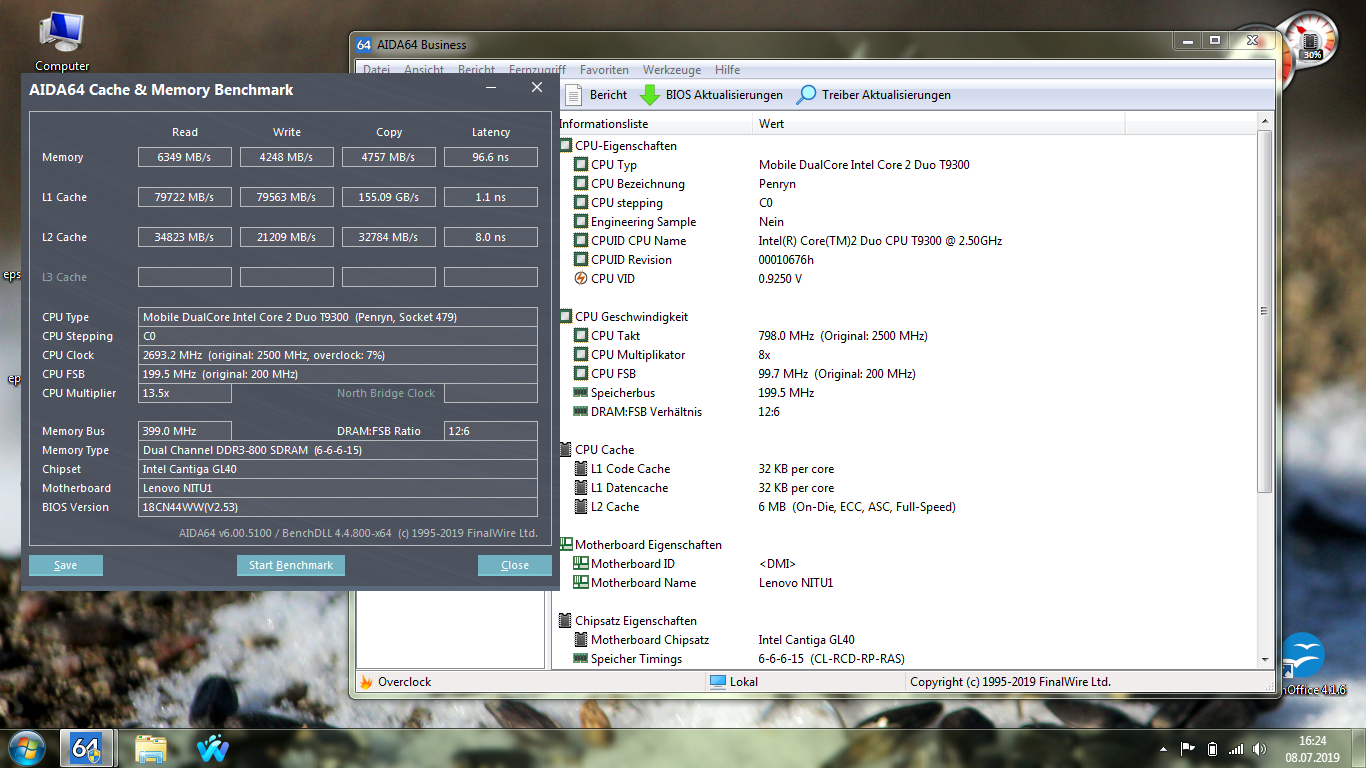Select the CPU Typ row icon
1366x768 pixels.
[x=581, y=165]
